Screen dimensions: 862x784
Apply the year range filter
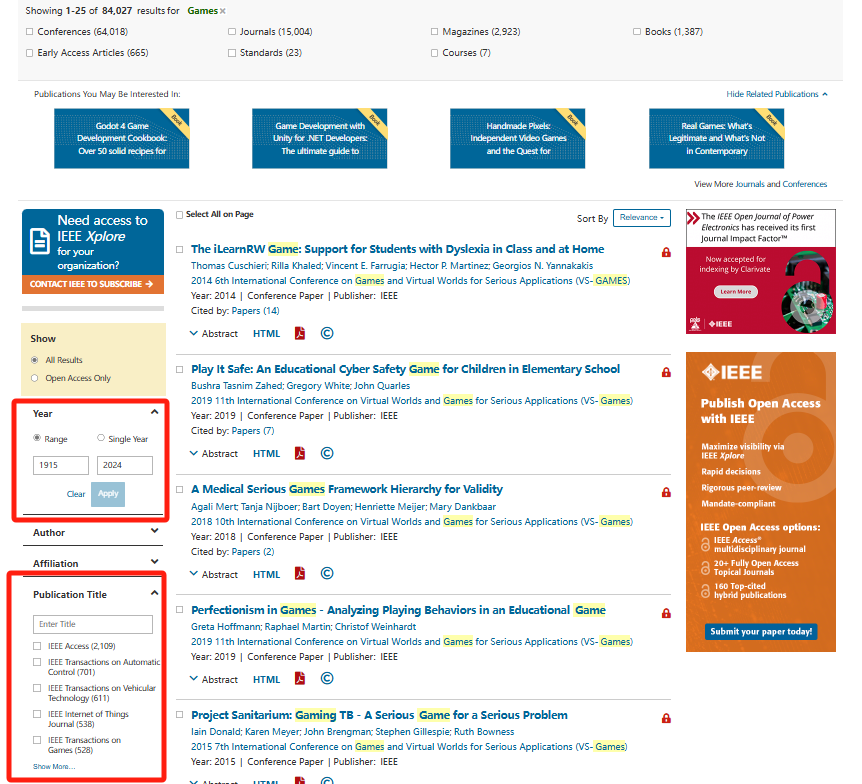(x=108, y=494)
